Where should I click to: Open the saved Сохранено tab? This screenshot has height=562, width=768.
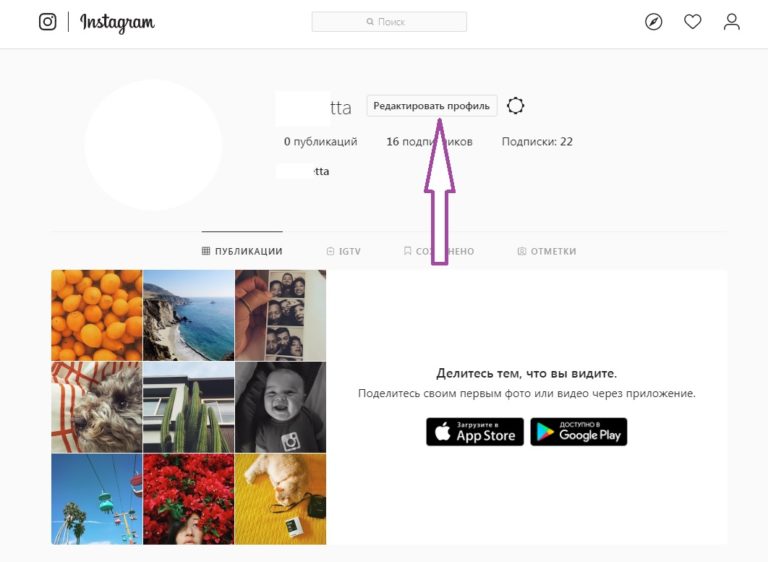tap(439, 251)
